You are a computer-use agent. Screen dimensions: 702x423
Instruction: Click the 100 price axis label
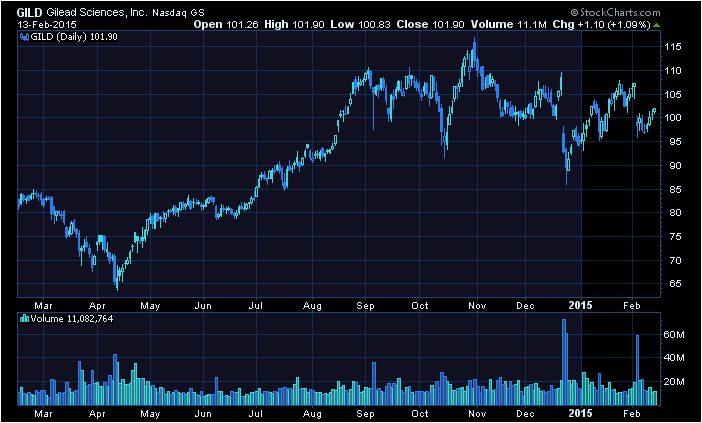(673, 118)
